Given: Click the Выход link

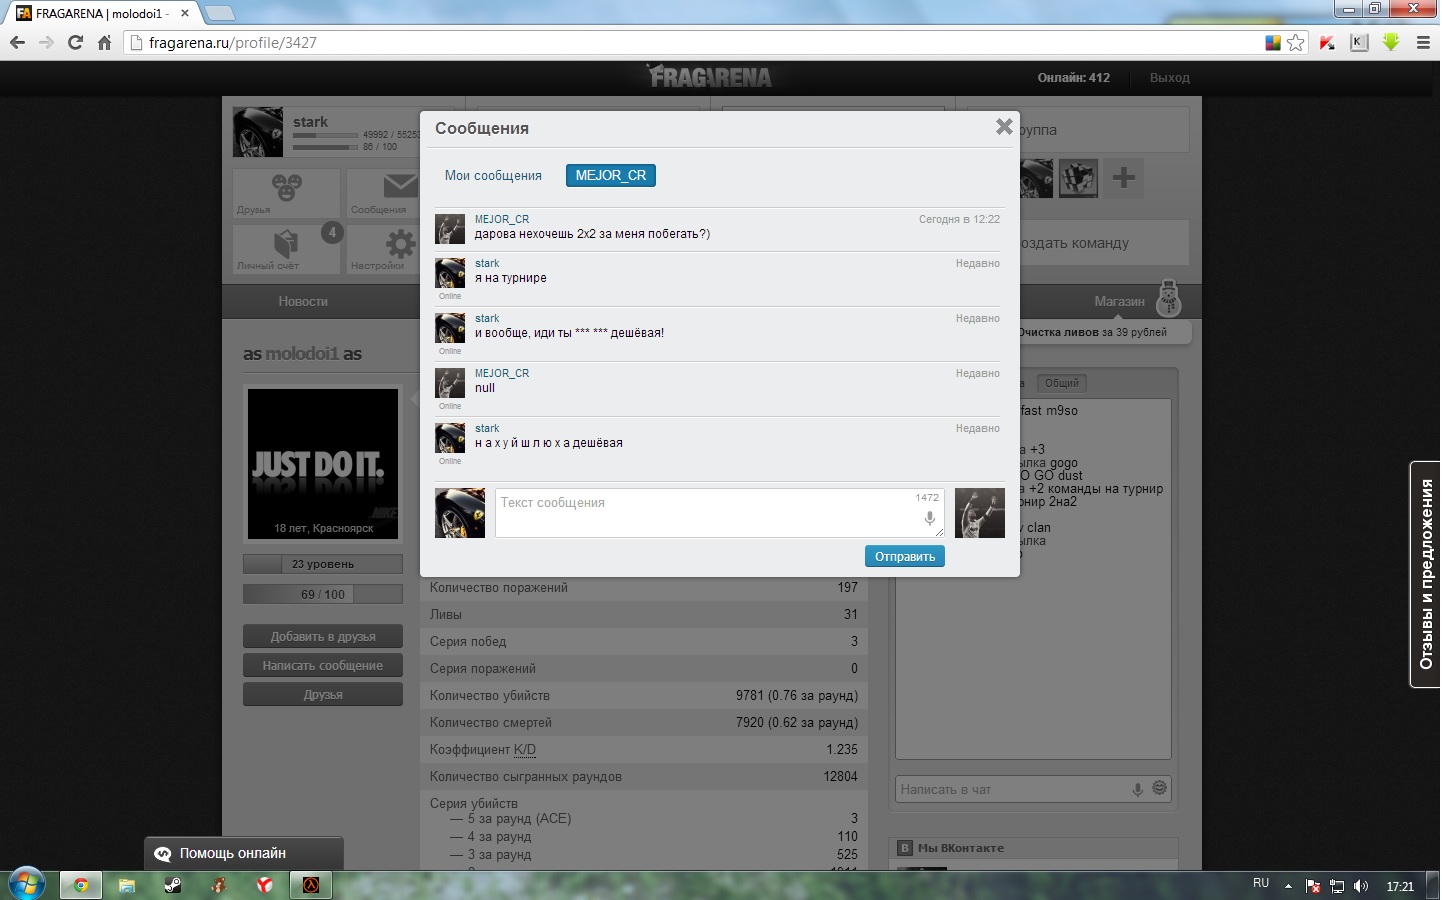Looking at the screenshot, I should (1170, 78).
